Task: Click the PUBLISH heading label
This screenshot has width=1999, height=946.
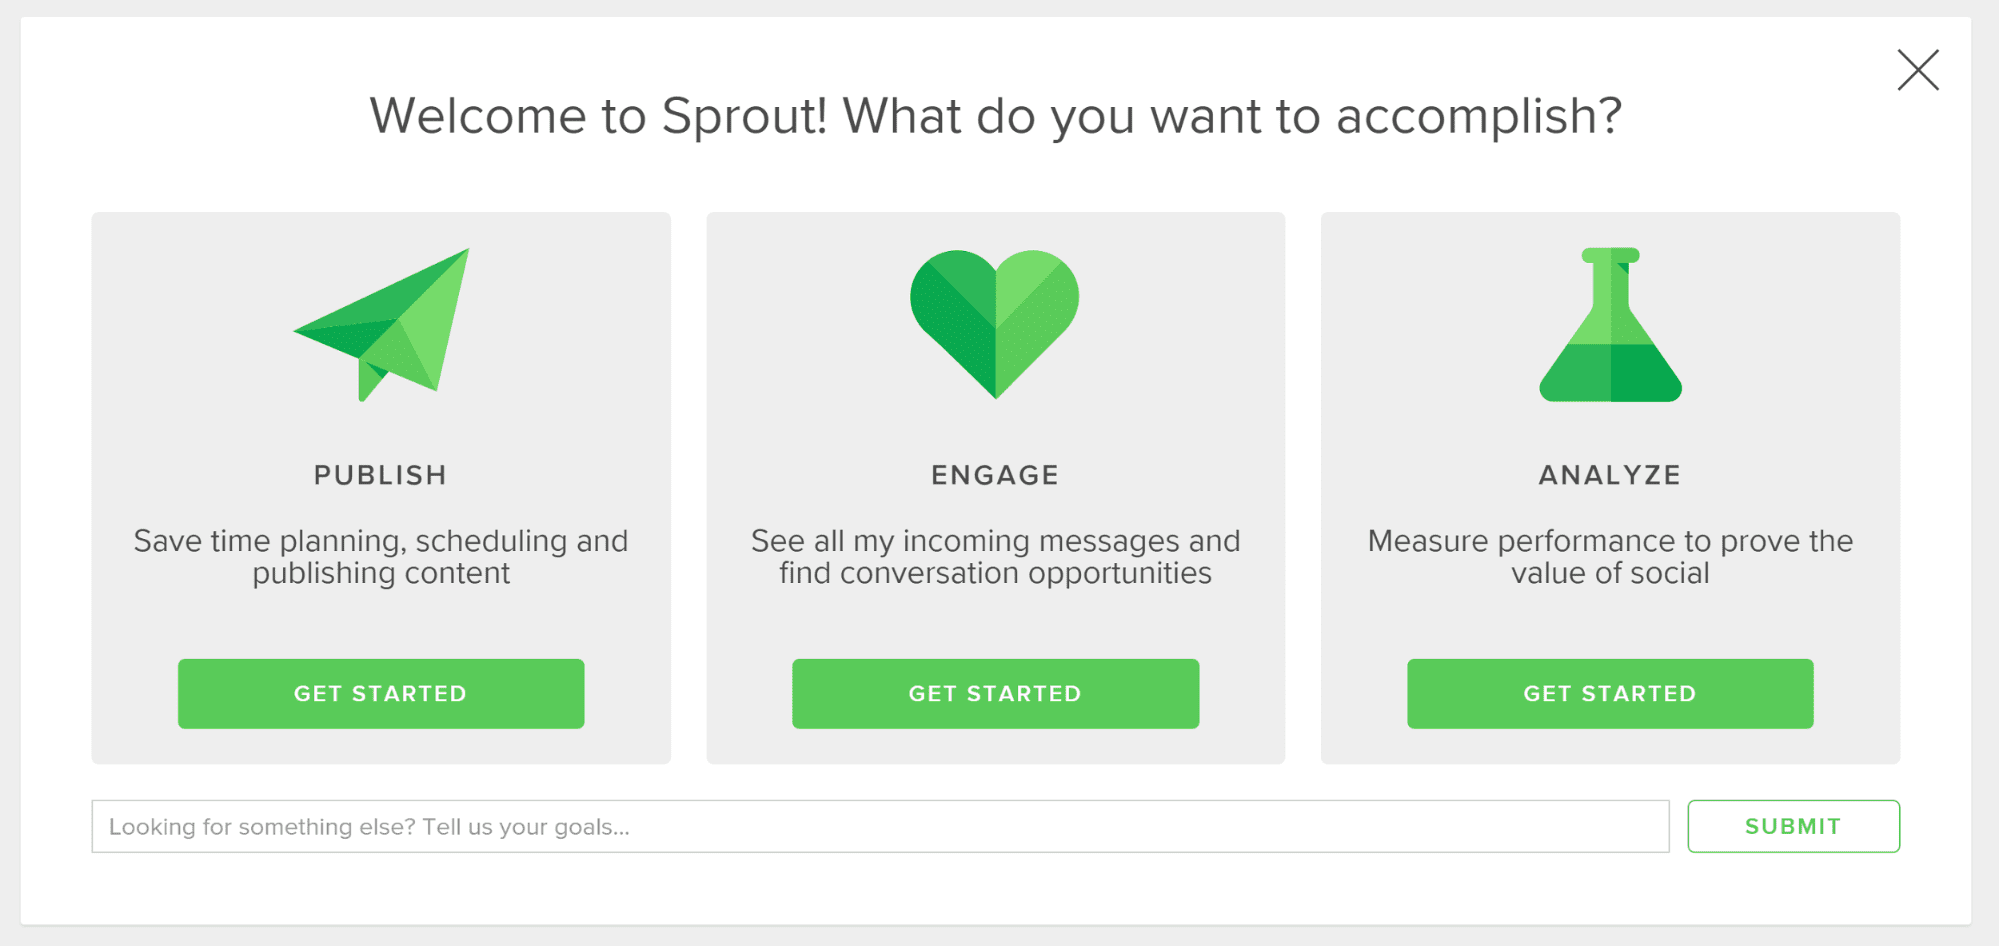Action: pyautogui.click(x=380, y=475)
